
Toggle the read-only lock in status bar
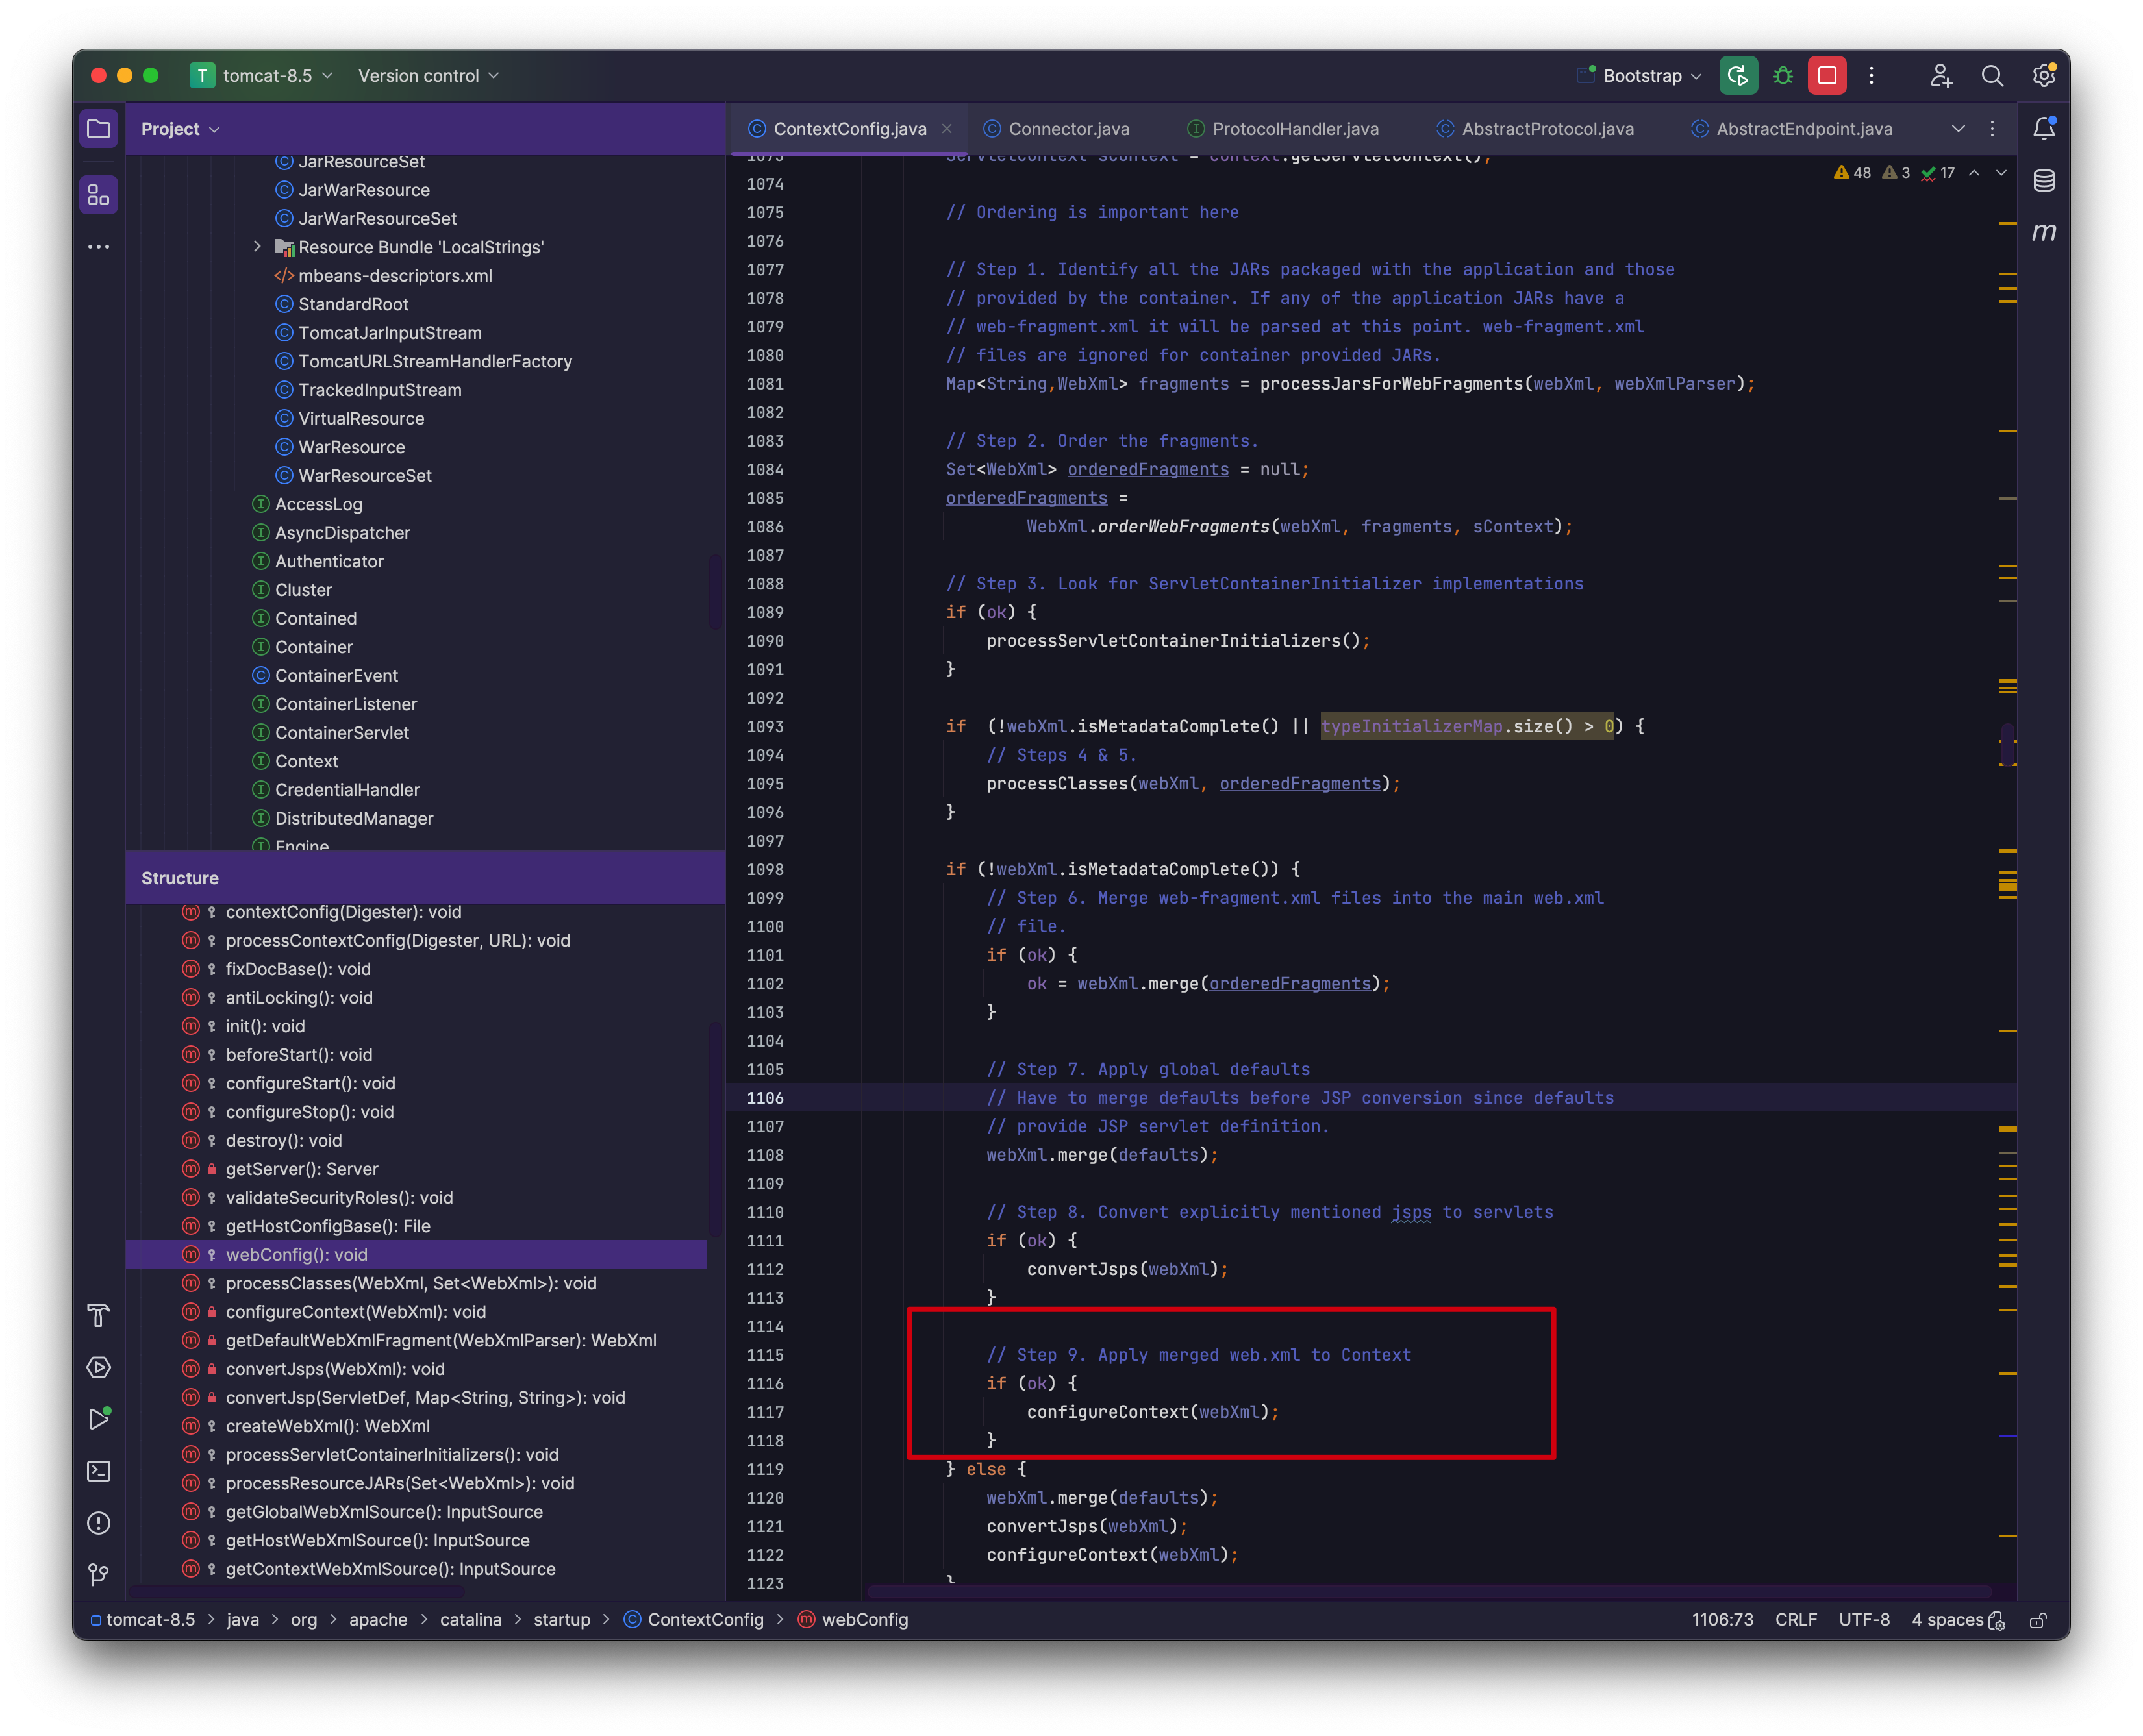click(2037, 1620)
